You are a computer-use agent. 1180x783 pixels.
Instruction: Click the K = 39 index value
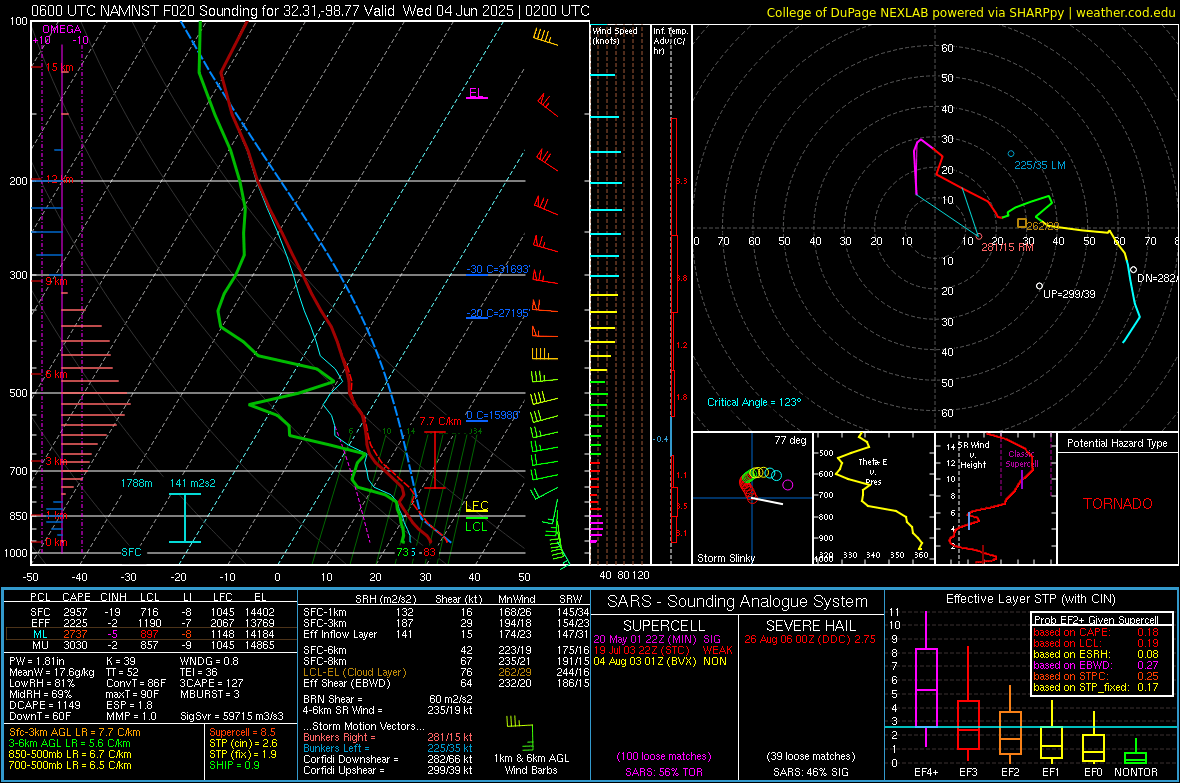[120, 661]
